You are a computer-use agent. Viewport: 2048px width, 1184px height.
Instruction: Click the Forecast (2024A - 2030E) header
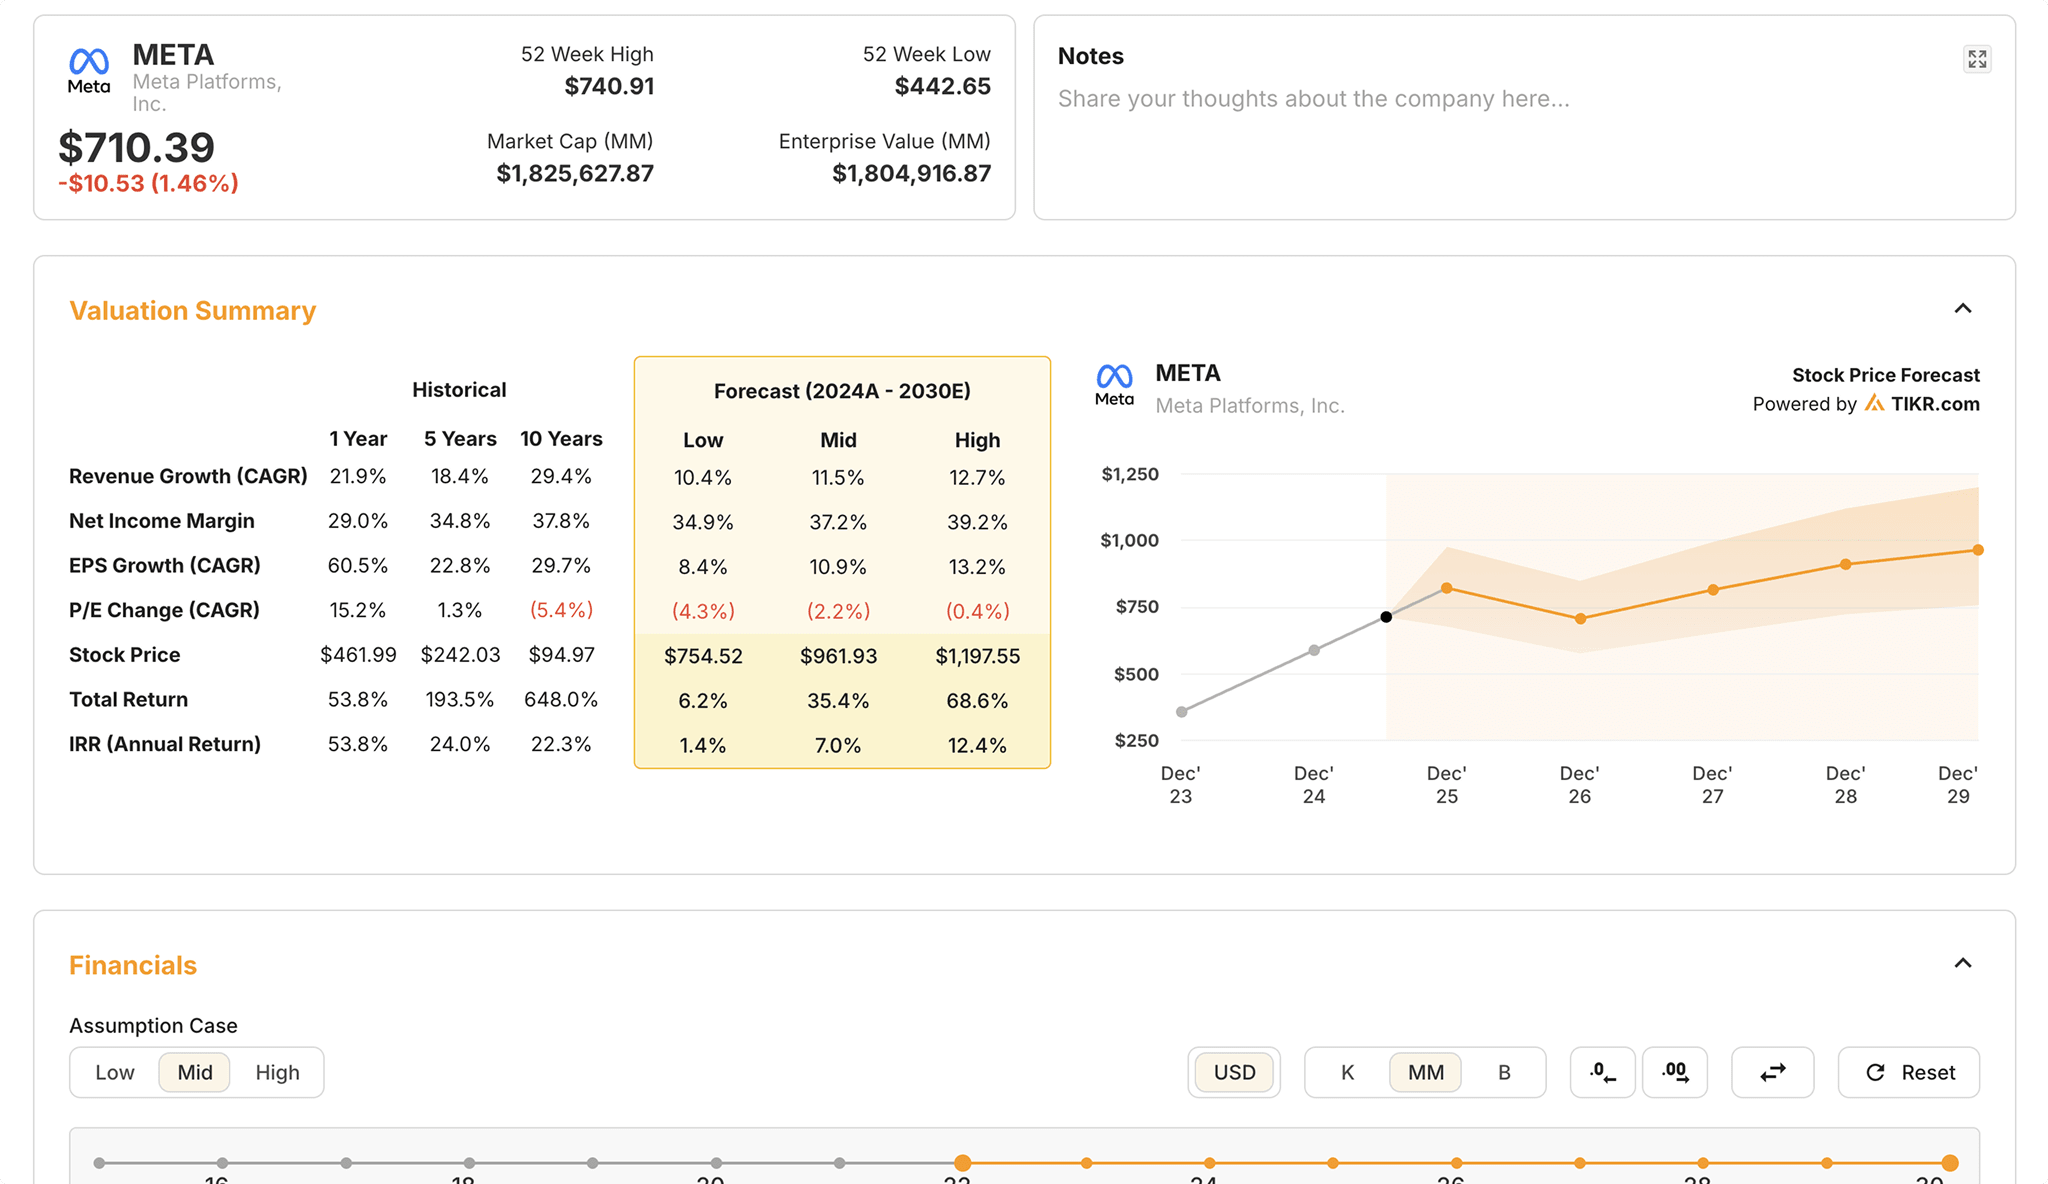(x=842, y=391)
